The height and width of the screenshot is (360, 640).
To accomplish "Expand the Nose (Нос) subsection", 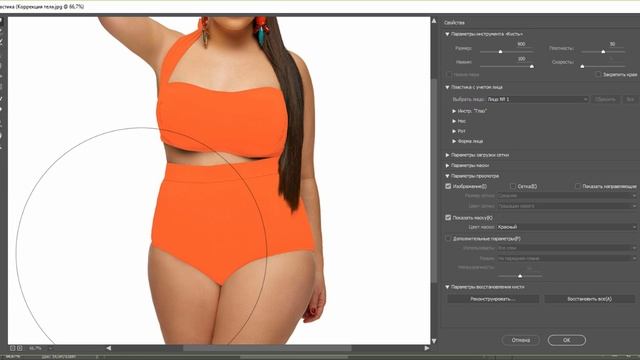I will coord(454,121).
